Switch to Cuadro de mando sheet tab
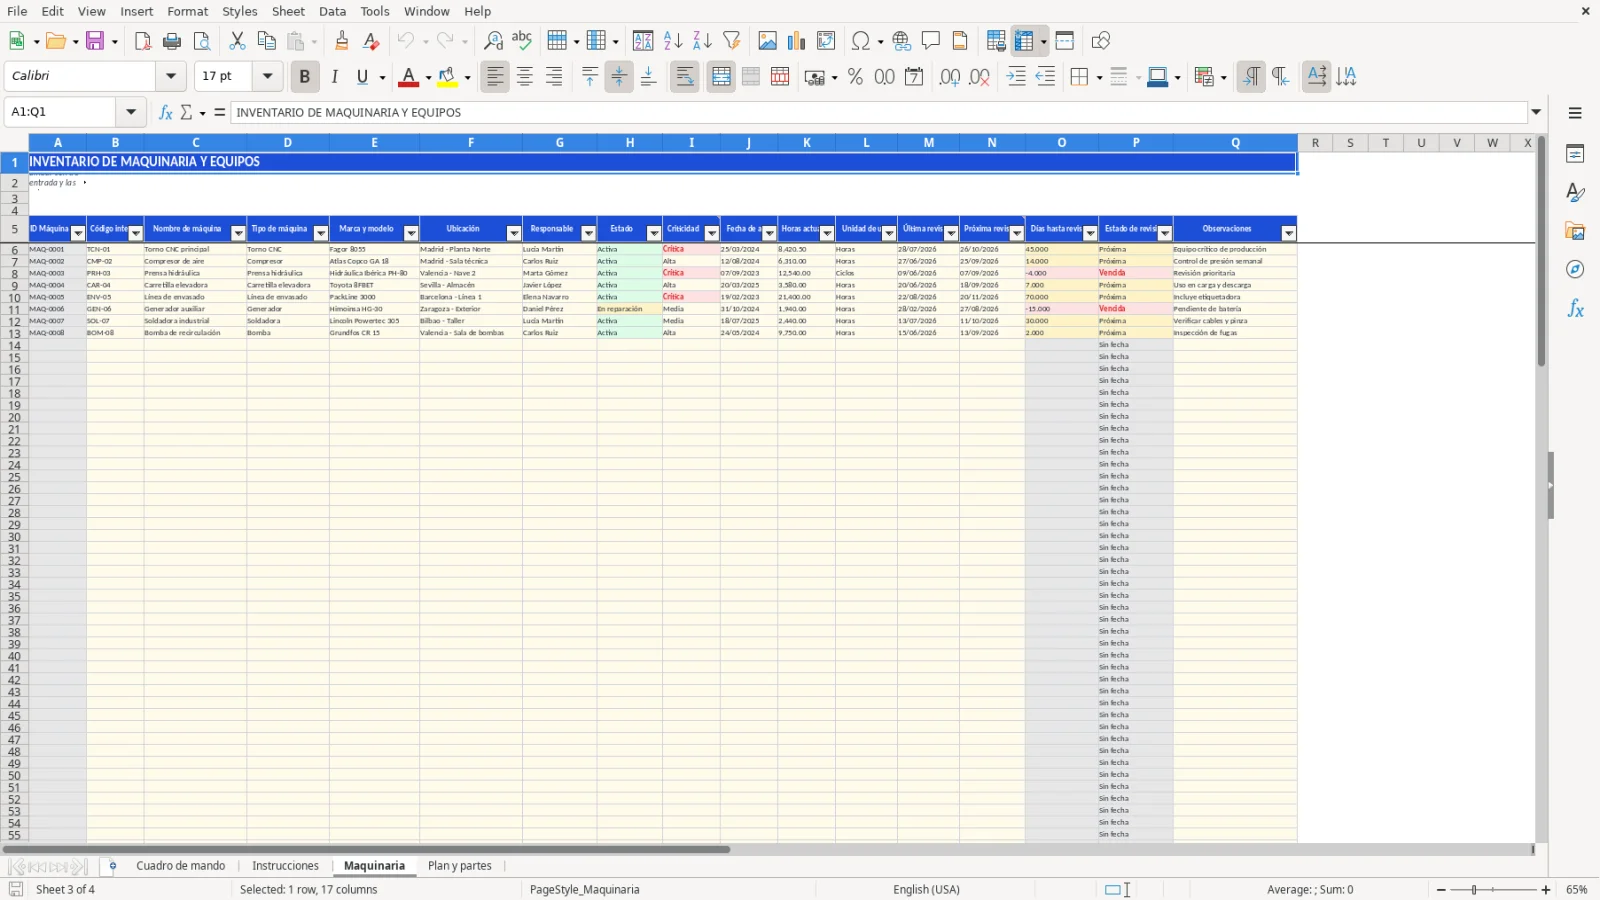Screen dimensions: 1600x900 (x=181, y=866)
